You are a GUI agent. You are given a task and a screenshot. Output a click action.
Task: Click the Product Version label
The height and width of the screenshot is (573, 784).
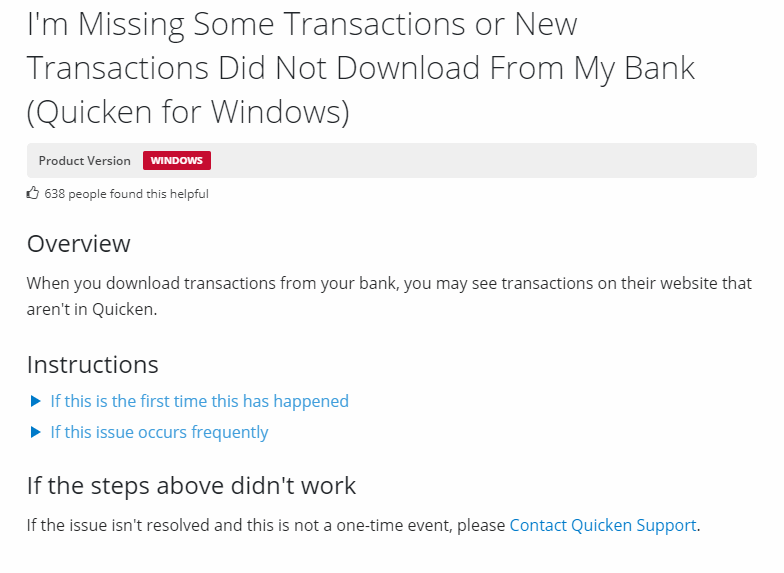point(84,161)
